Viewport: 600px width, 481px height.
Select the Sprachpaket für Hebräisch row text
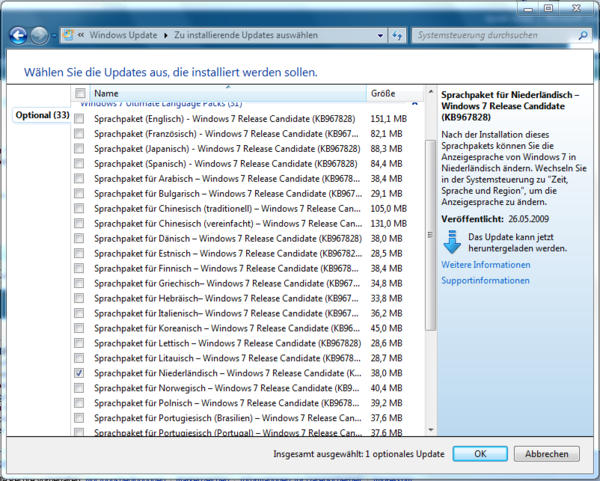tap(226, 298)
